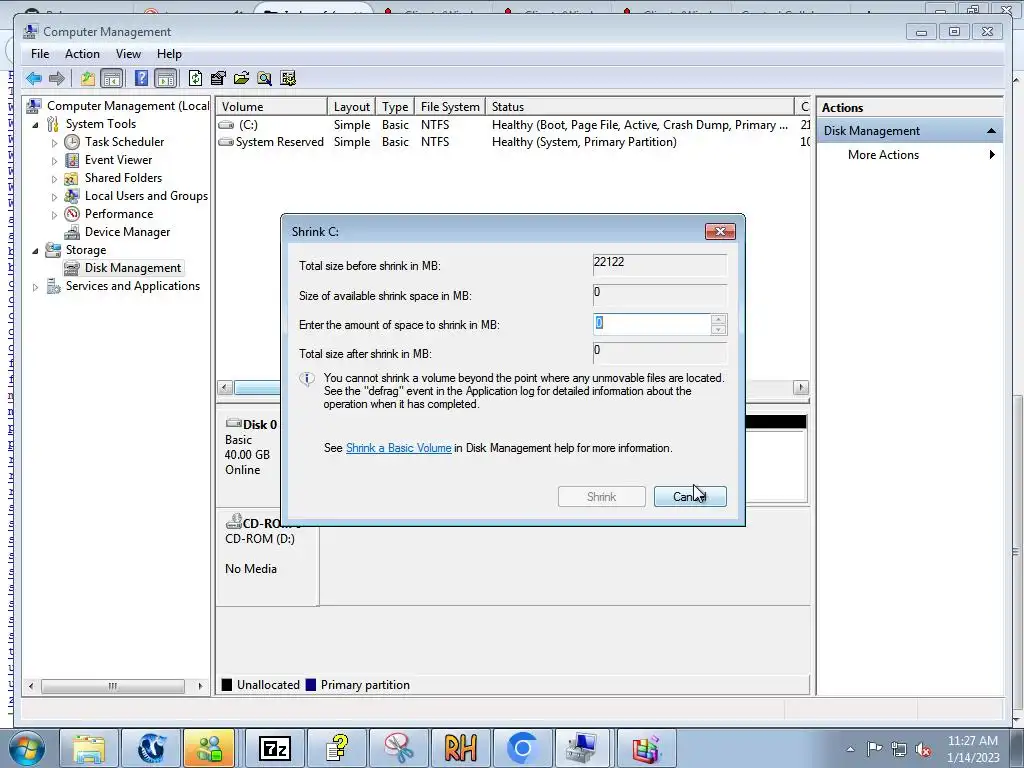The width and height of the screenshot is (1024, 768).
Task: Click the Windows Start orb
Action: coord(27,748)
